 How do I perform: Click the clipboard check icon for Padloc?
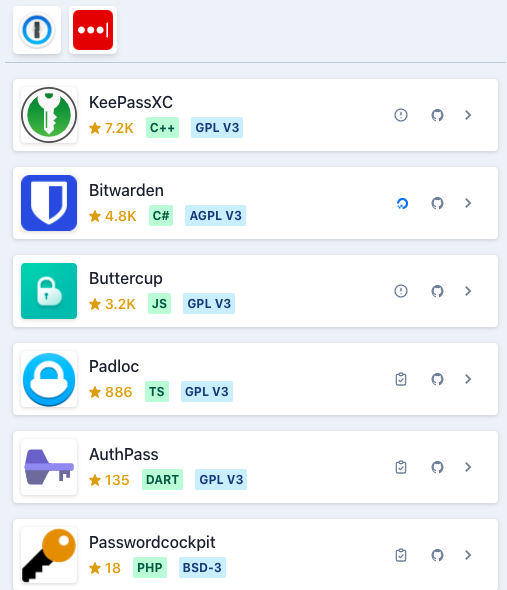coord(401,379)
